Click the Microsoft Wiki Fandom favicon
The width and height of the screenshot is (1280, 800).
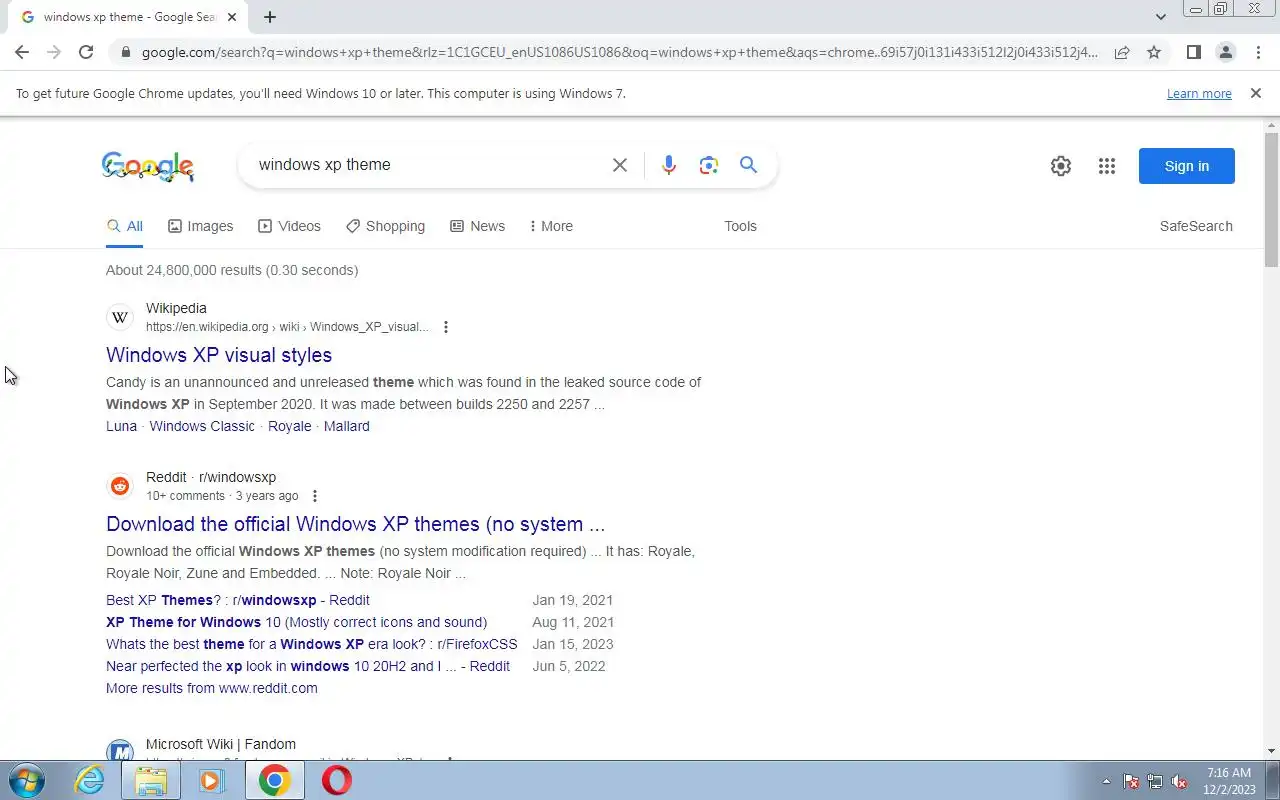[120, 752]
